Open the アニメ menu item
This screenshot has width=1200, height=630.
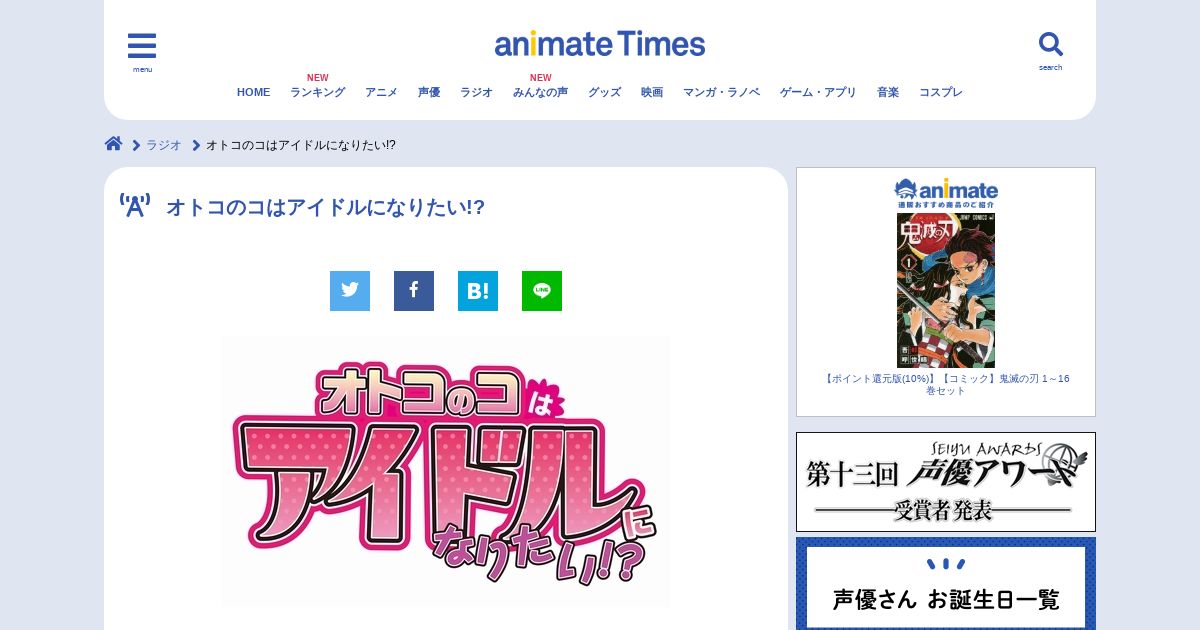point(381,92)
